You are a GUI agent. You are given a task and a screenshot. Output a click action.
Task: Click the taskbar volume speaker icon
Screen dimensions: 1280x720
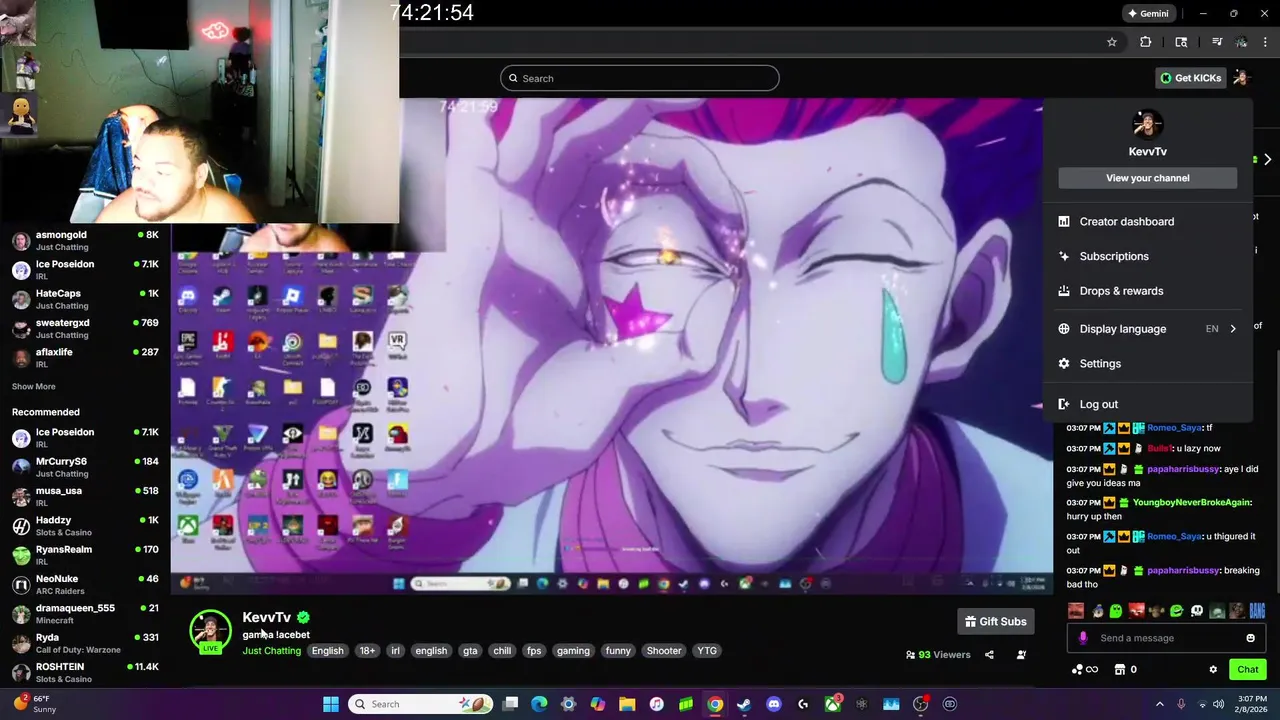(1218, 704)
